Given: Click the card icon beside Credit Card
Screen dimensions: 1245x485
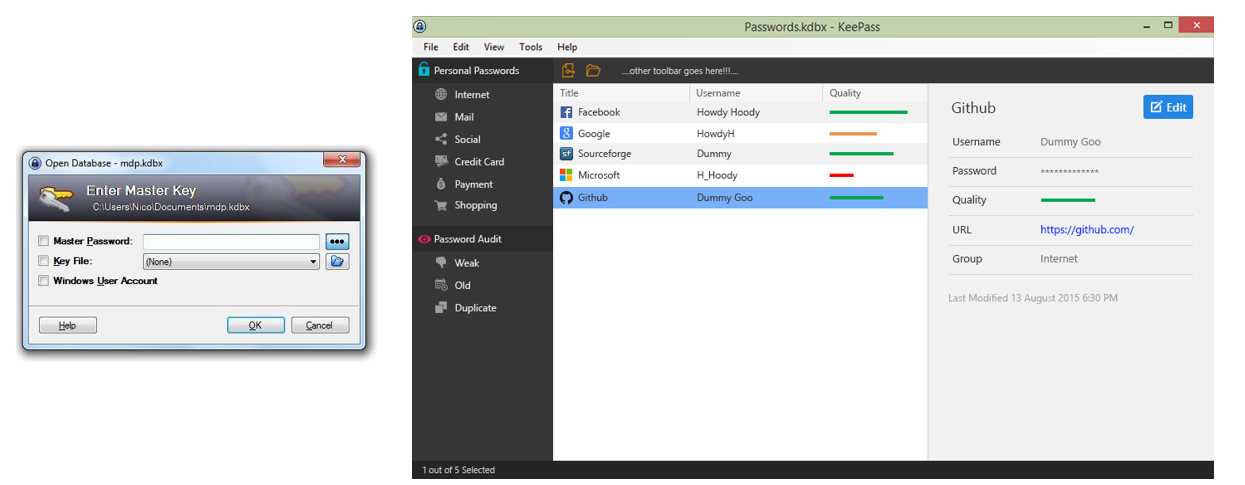Looking at the screenshot, I should (441, 161).
